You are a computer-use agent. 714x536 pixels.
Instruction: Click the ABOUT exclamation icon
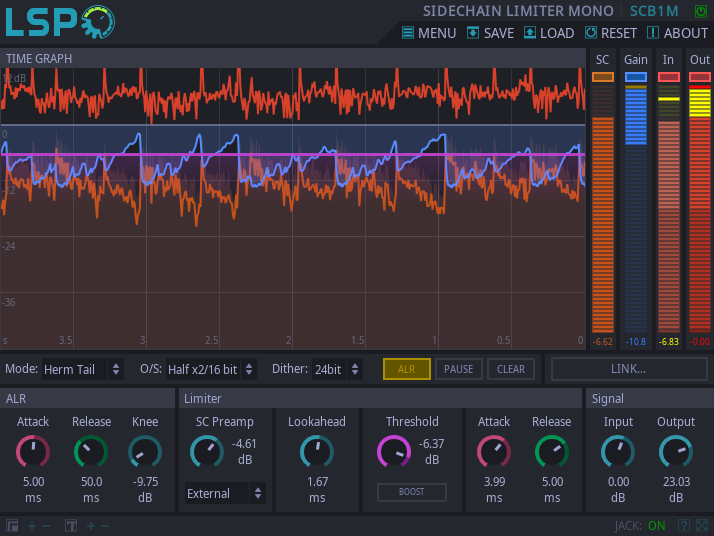pos(653,33)
